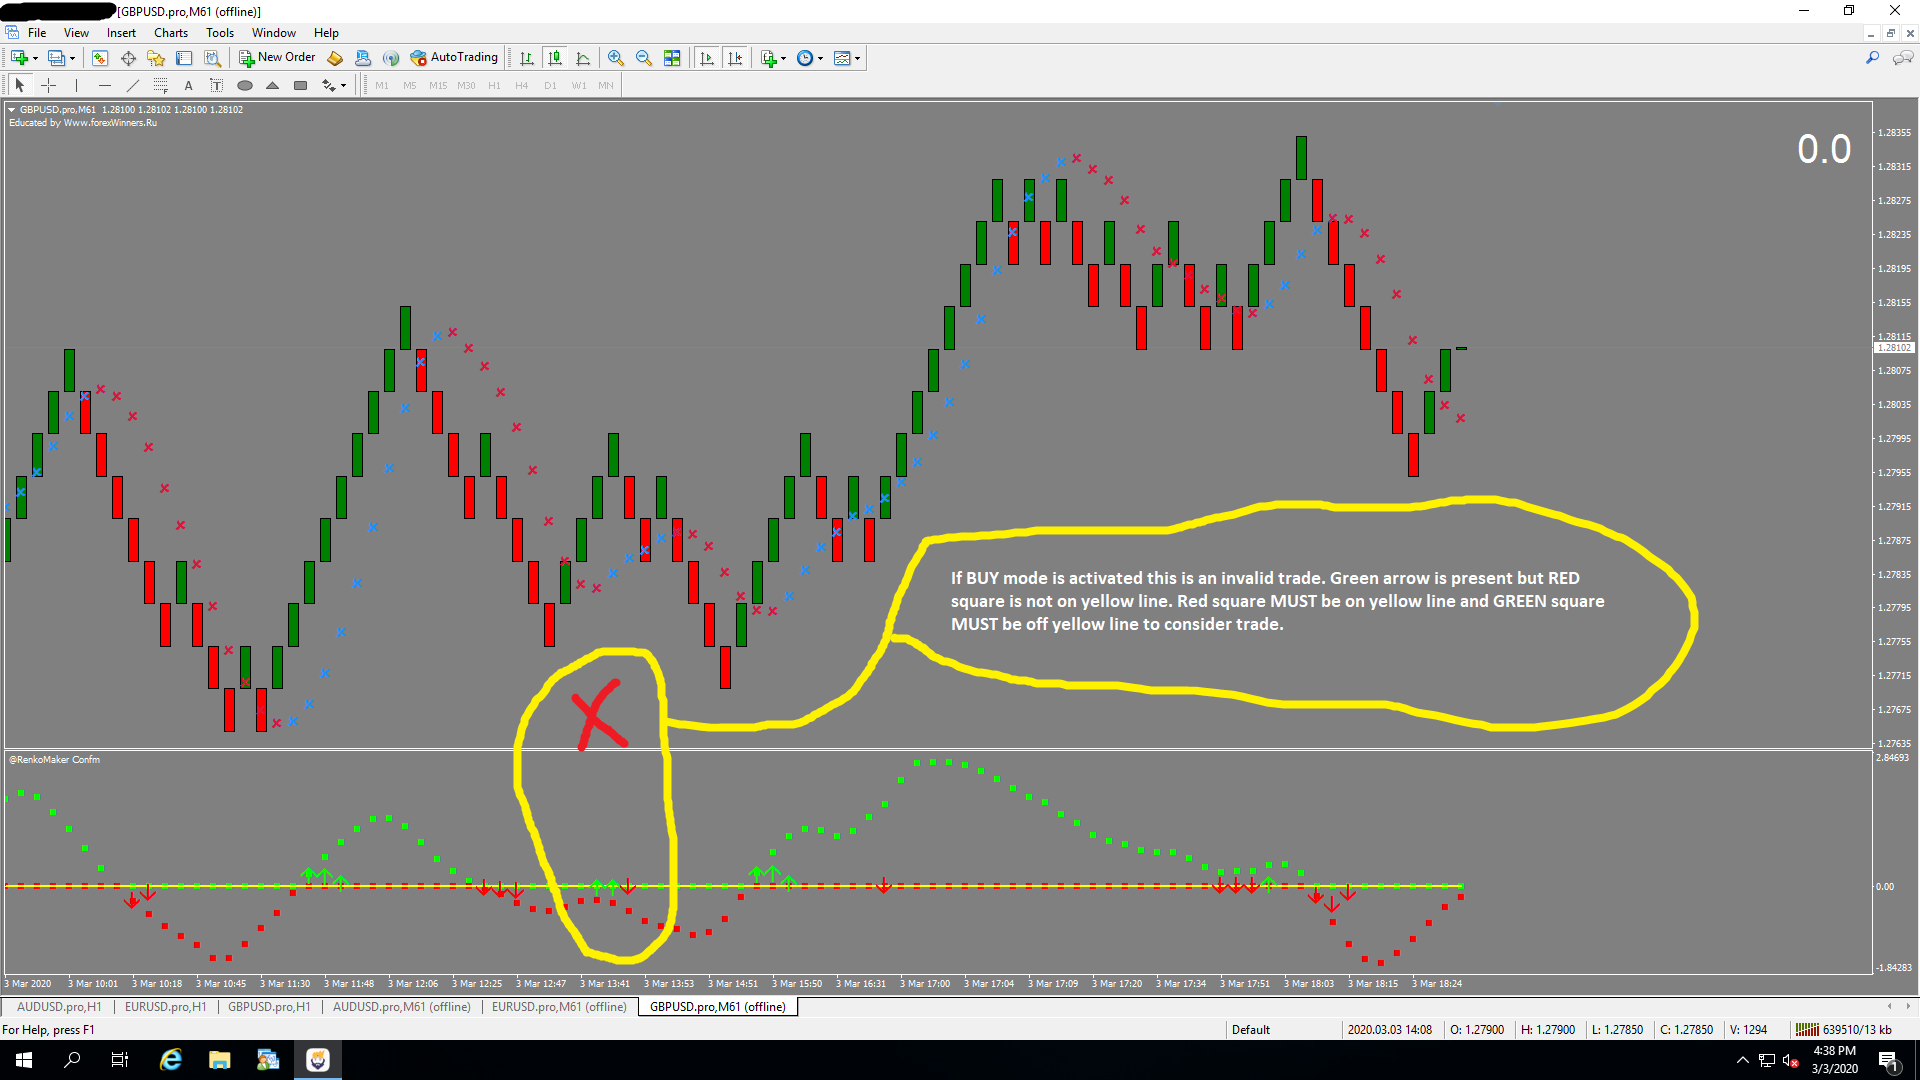Toggle the Market Watch window icon
Viewport: 1920px width, 1080px height.
[100, 58]
